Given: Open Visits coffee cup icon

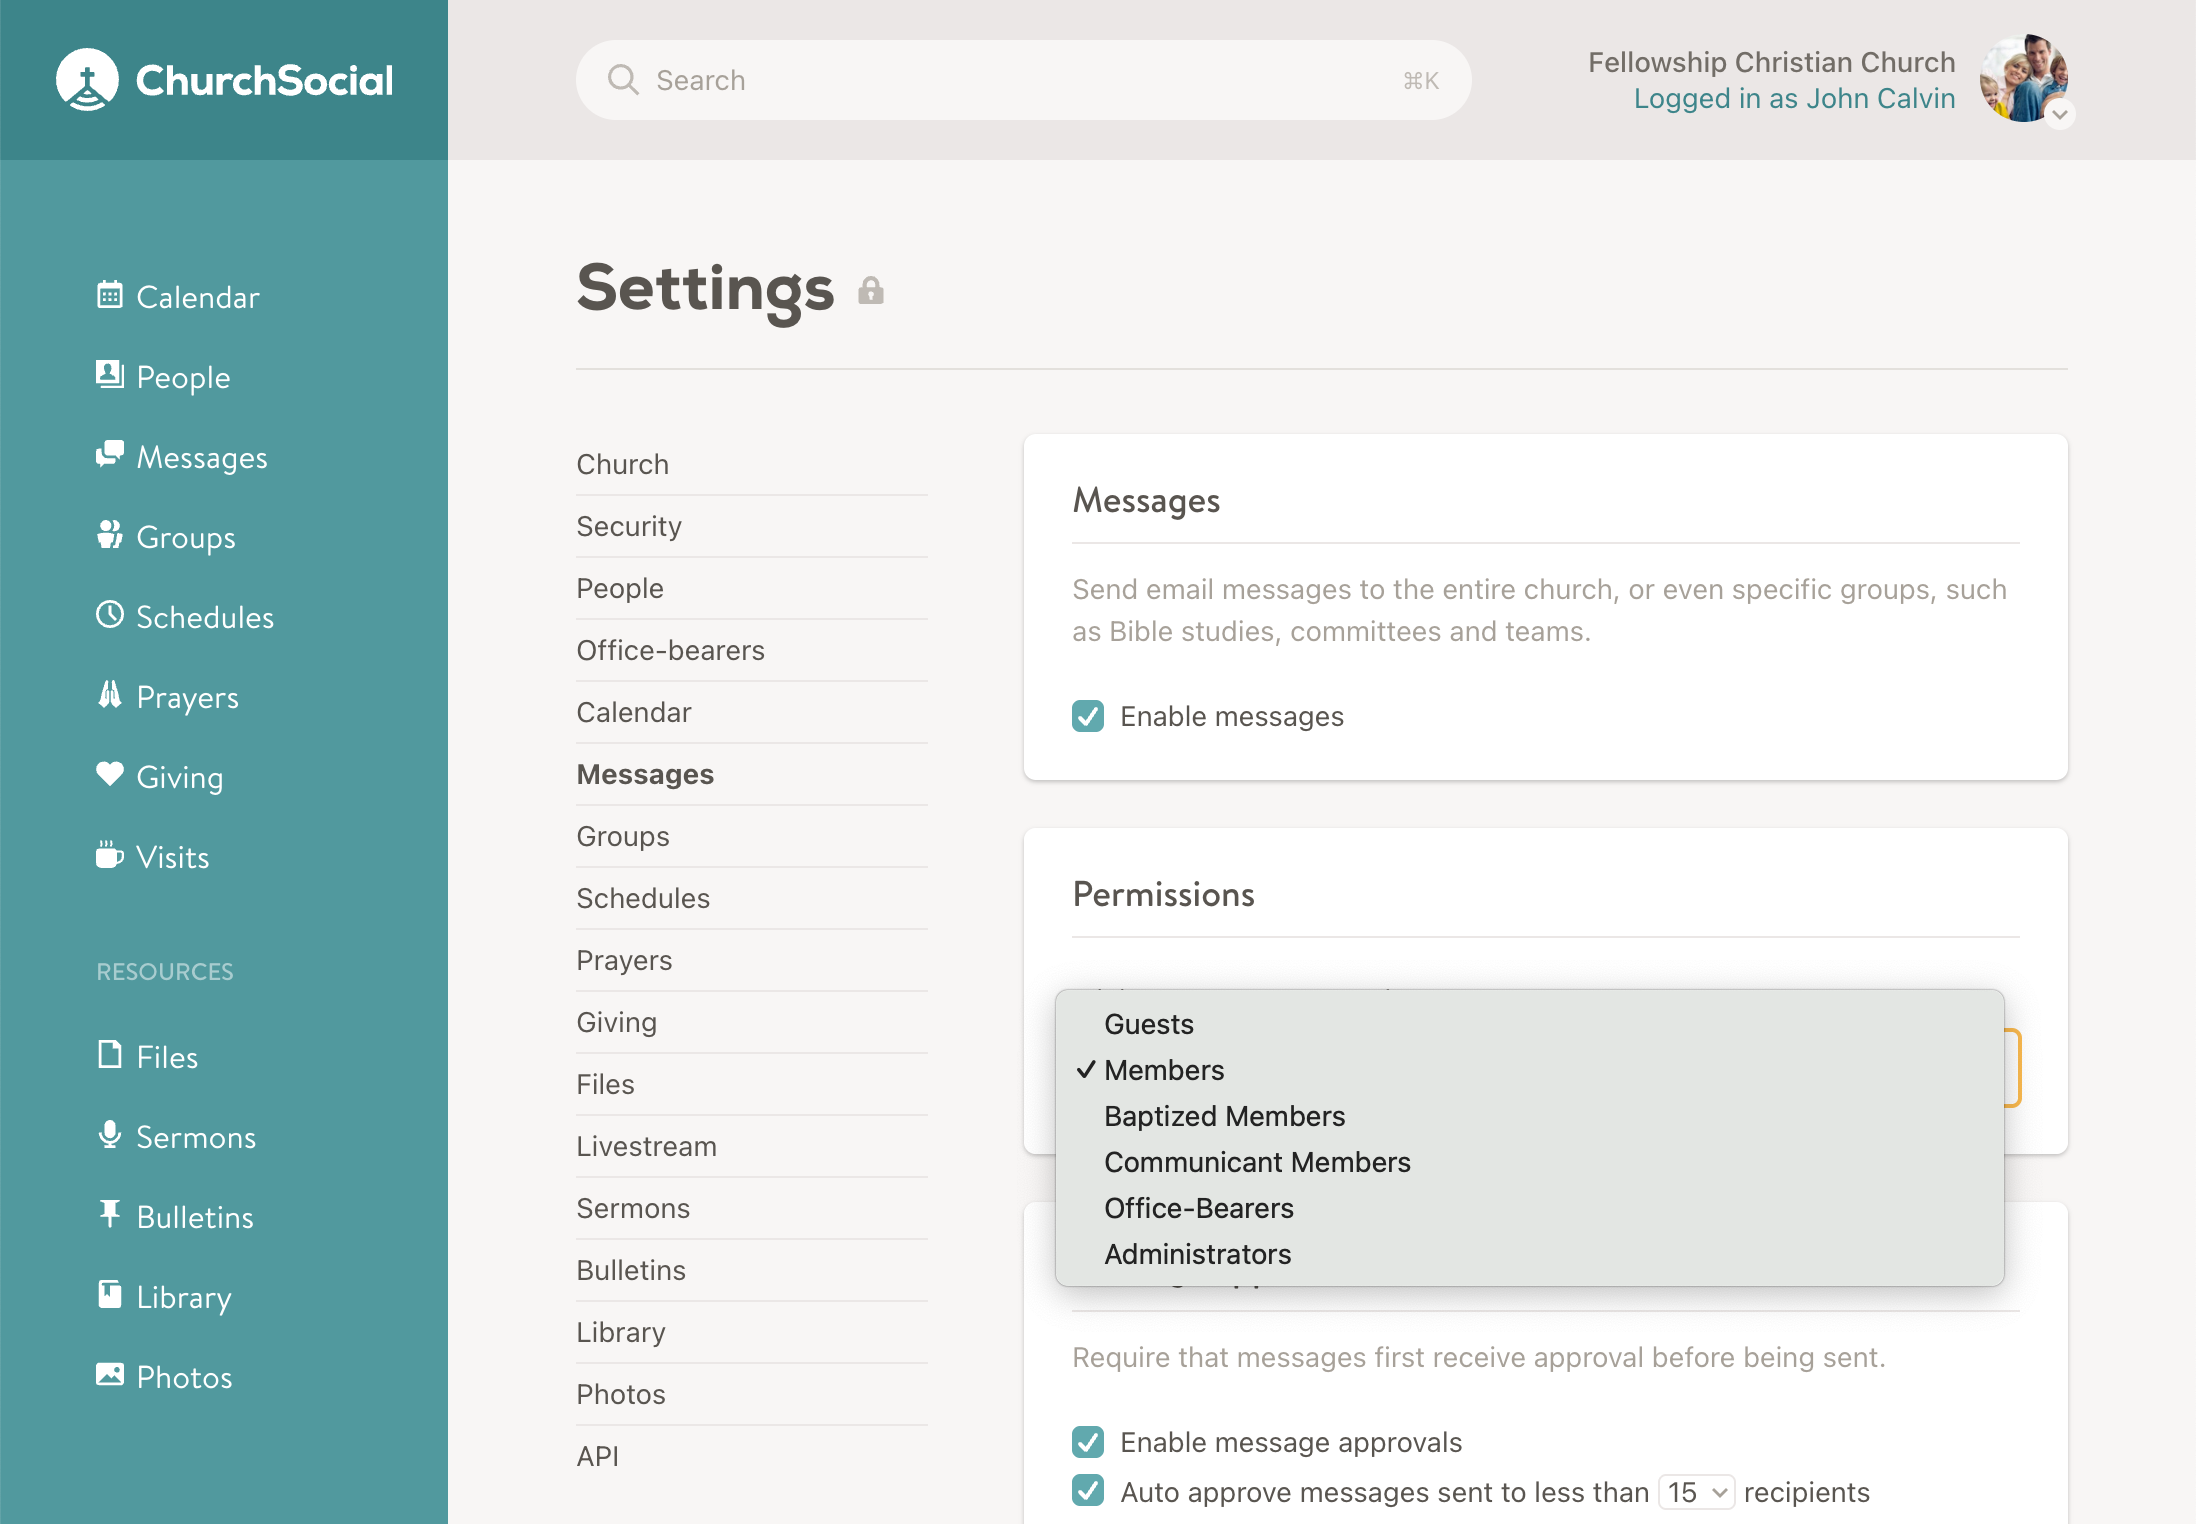Looking at the screenshot, I should [x=109, y=855].
